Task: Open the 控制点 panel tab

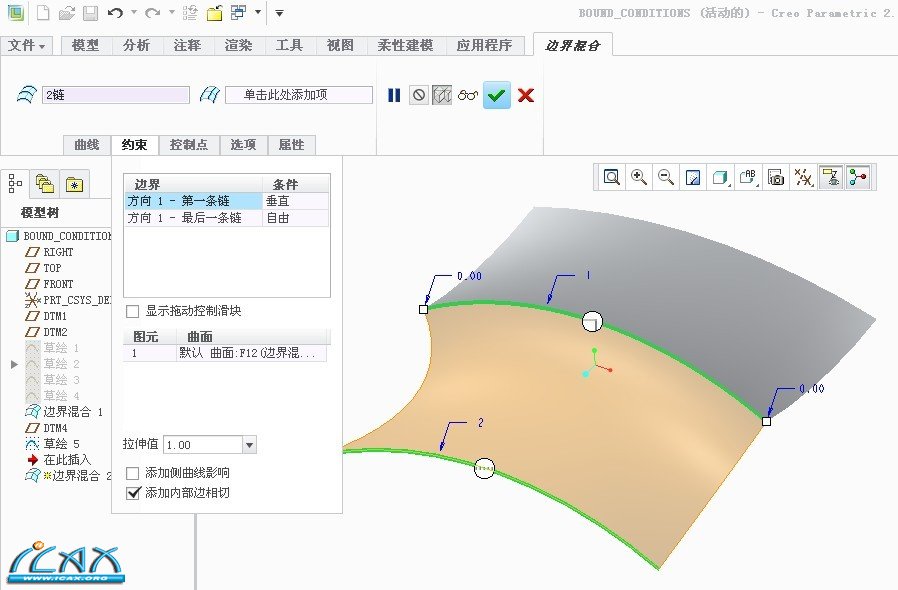Action: pos(189,145)
